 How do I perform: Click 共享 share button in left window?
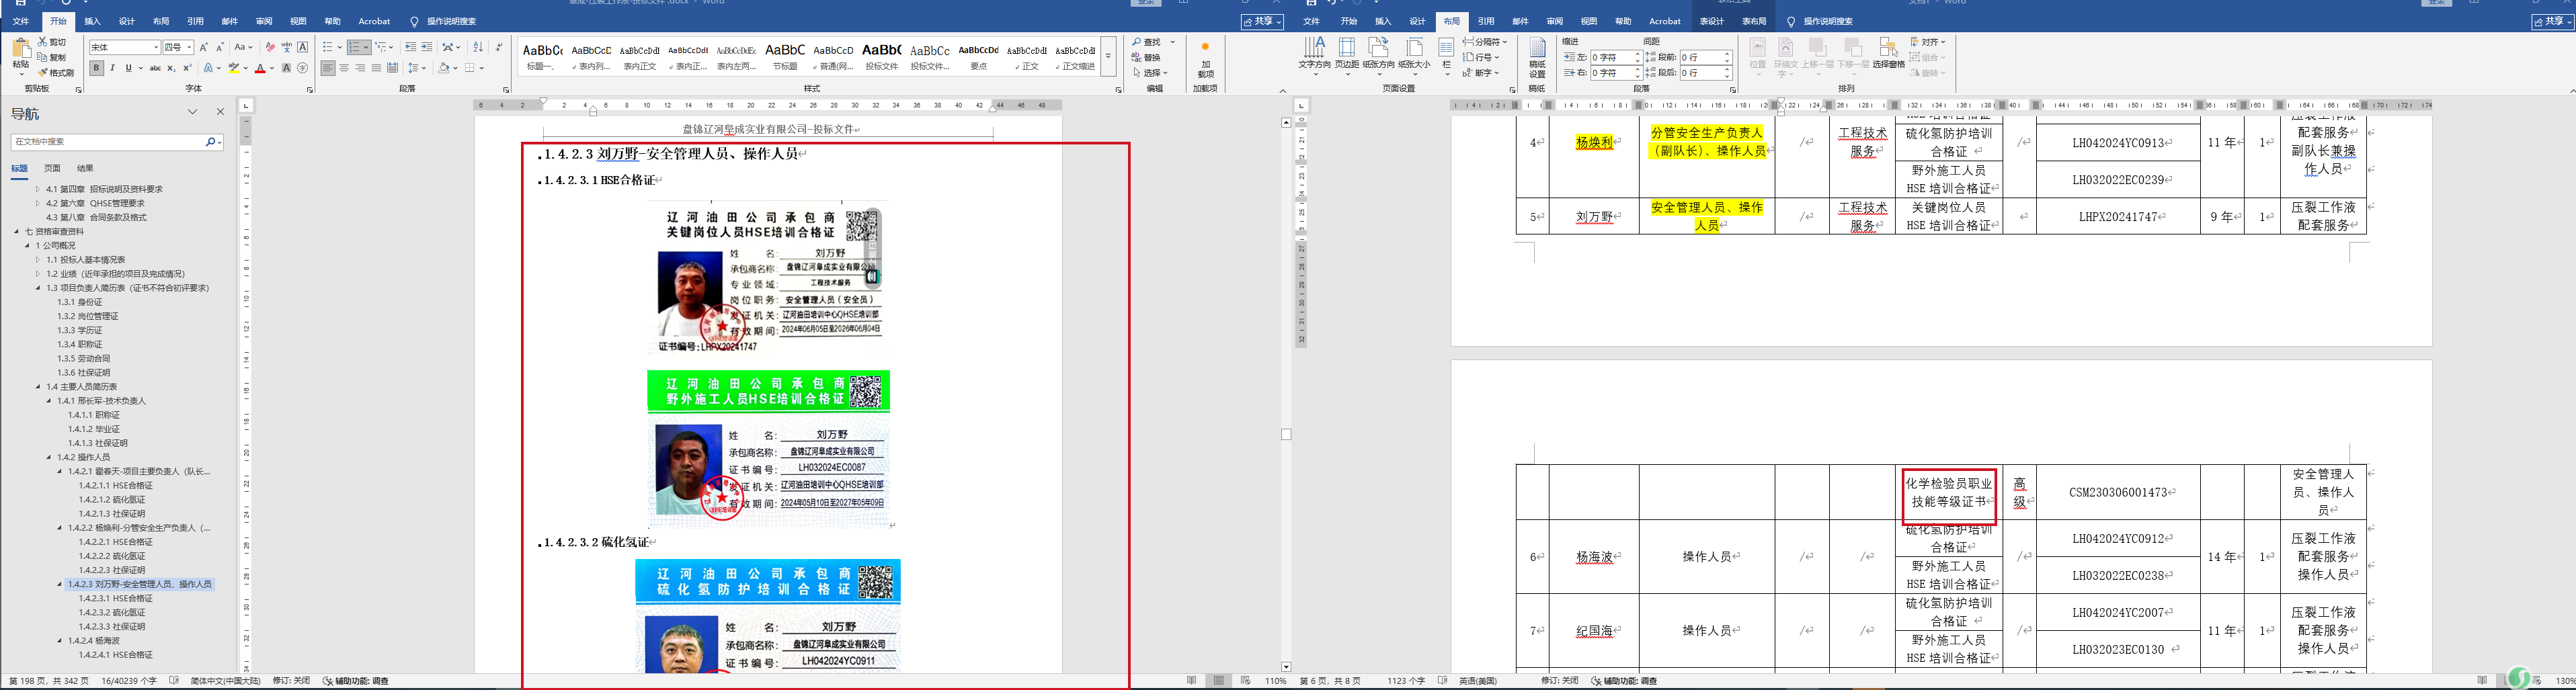1262,21
